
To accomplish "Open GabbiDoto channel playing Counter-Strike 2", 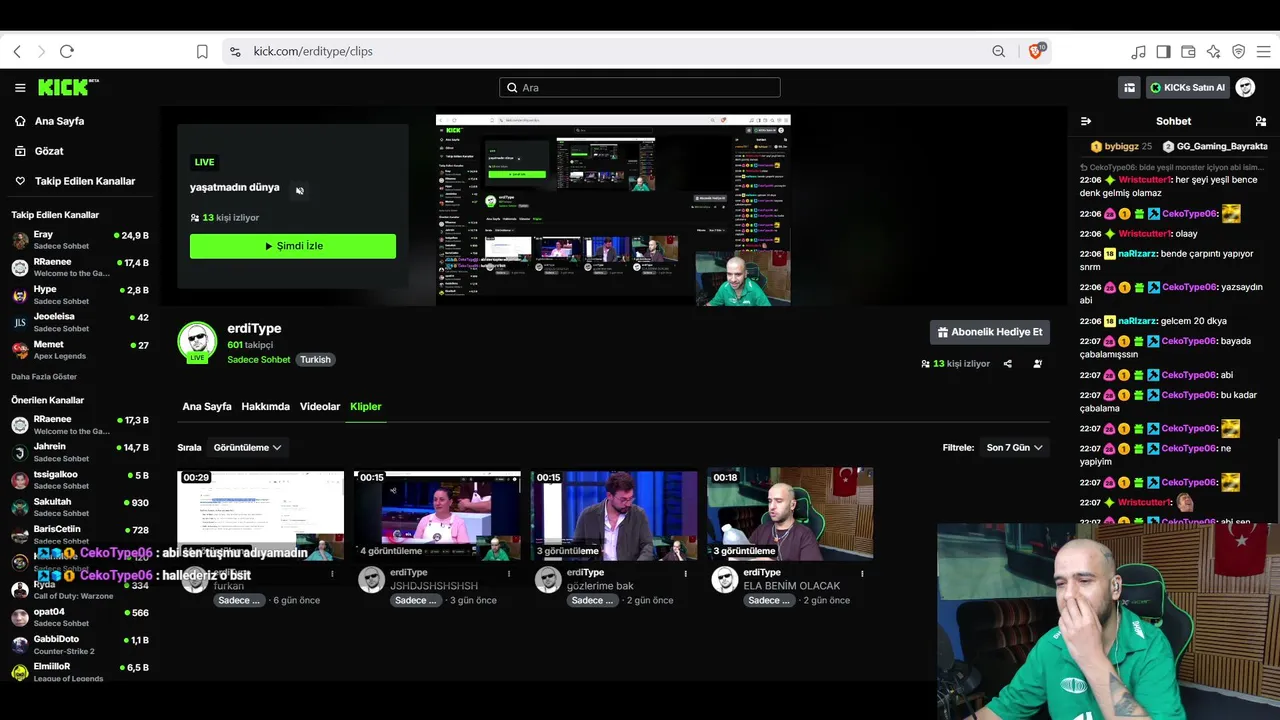I will pyautogui.click(x=80, y=644).
